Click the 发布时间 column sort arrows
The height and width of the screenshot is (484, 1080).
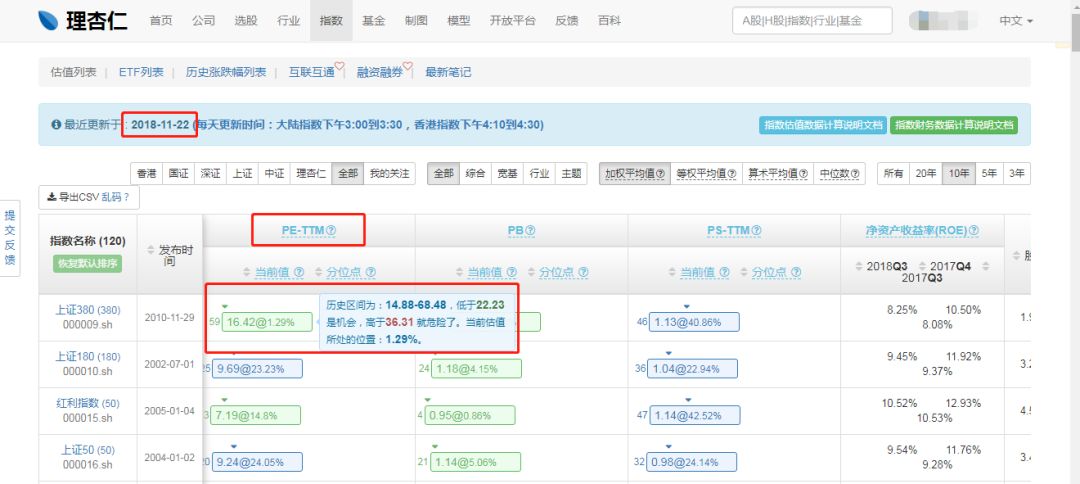[x=152, y=250]
